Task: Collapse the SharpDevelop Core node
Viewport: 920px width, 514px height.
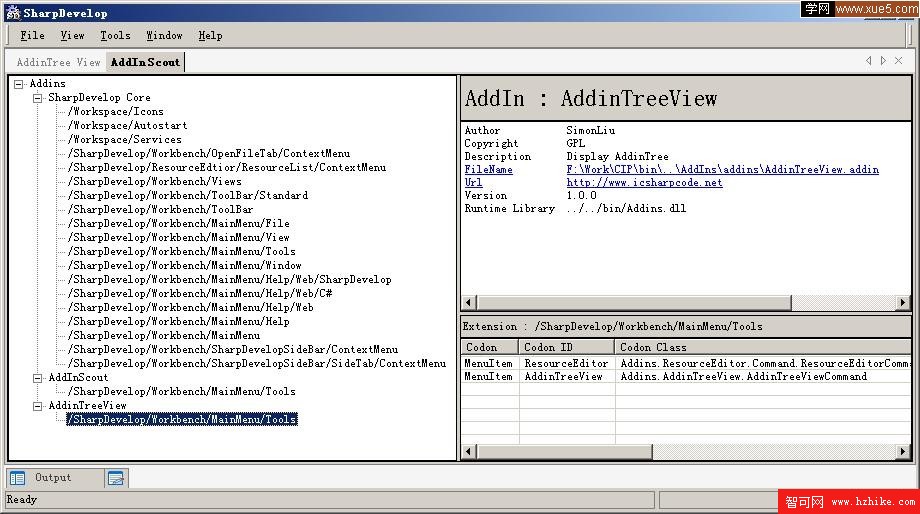Action: tap(38, 98)
